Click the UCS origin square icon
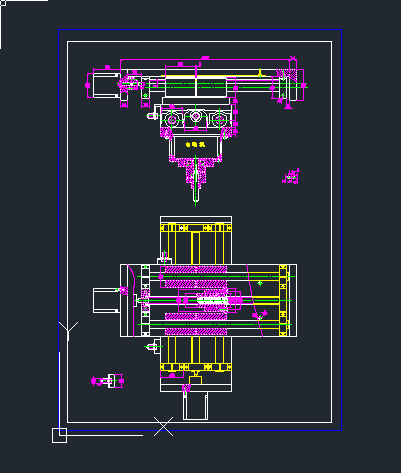The height and width of the screenshot is (473, 401). [59, 435]
